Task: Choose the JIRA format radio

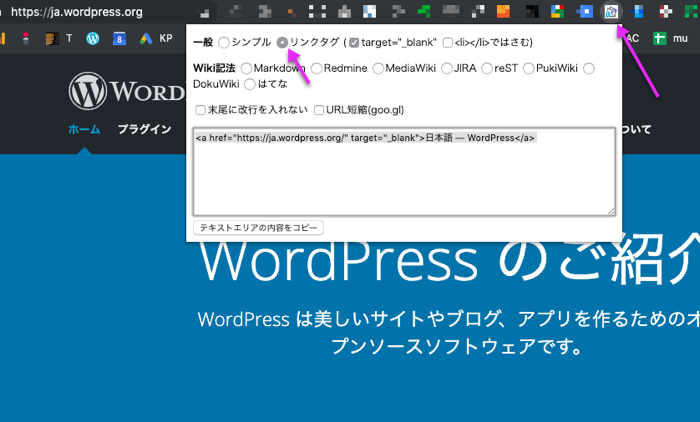Action: (x=446, y=69)
